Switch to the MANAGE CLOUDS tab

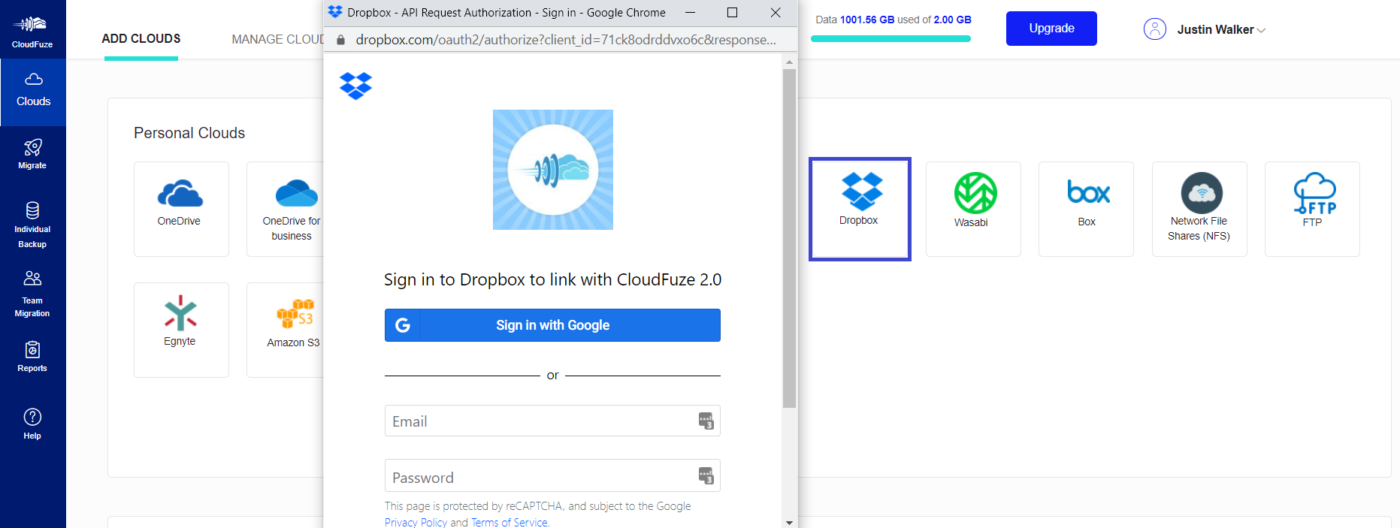pos(277,39)
